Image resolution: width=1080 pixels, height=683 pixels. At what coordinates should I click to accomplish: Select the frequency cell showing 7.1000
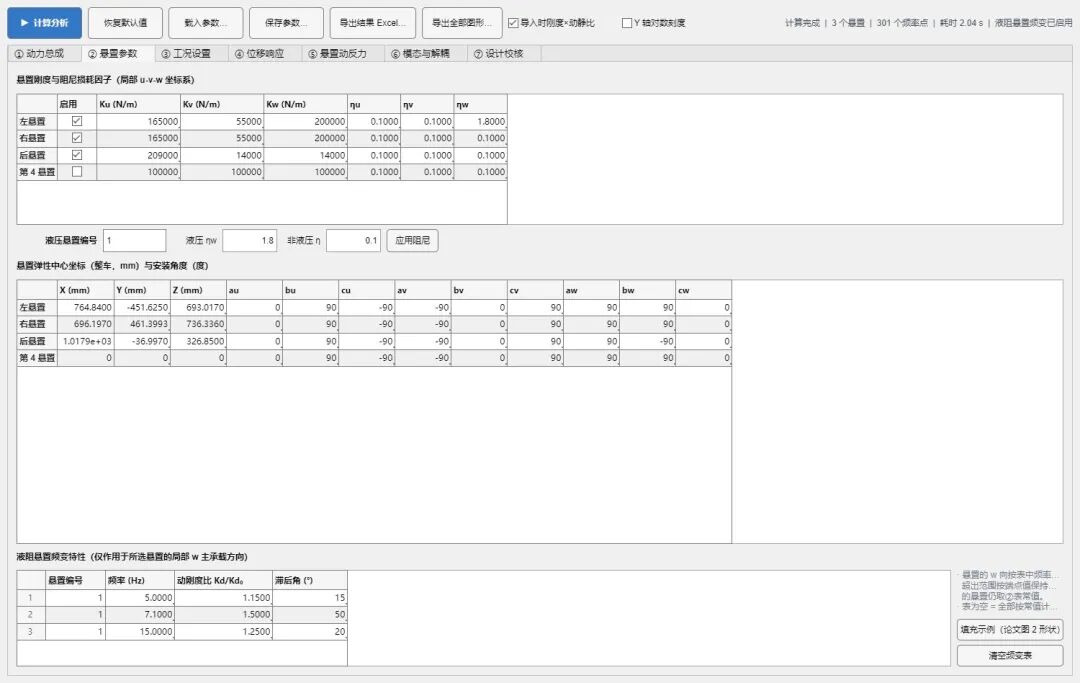click(140, 614)
